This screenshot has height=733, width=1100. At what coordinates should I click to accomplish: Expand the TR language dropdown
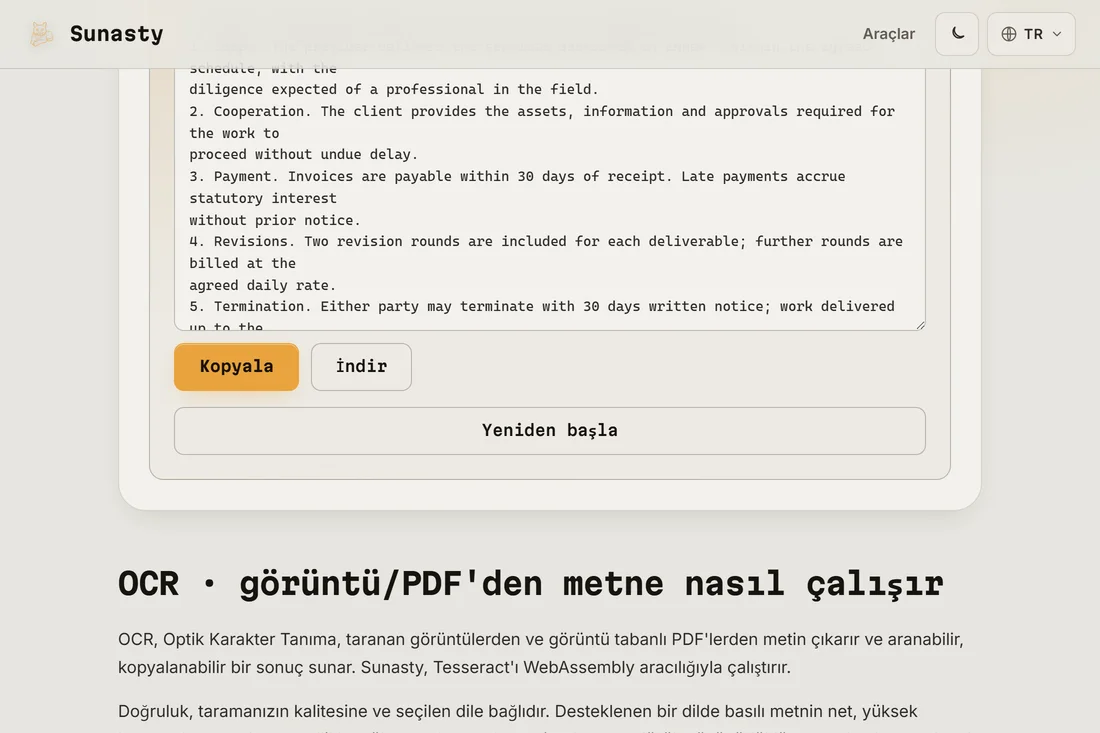pos(1031,34)
